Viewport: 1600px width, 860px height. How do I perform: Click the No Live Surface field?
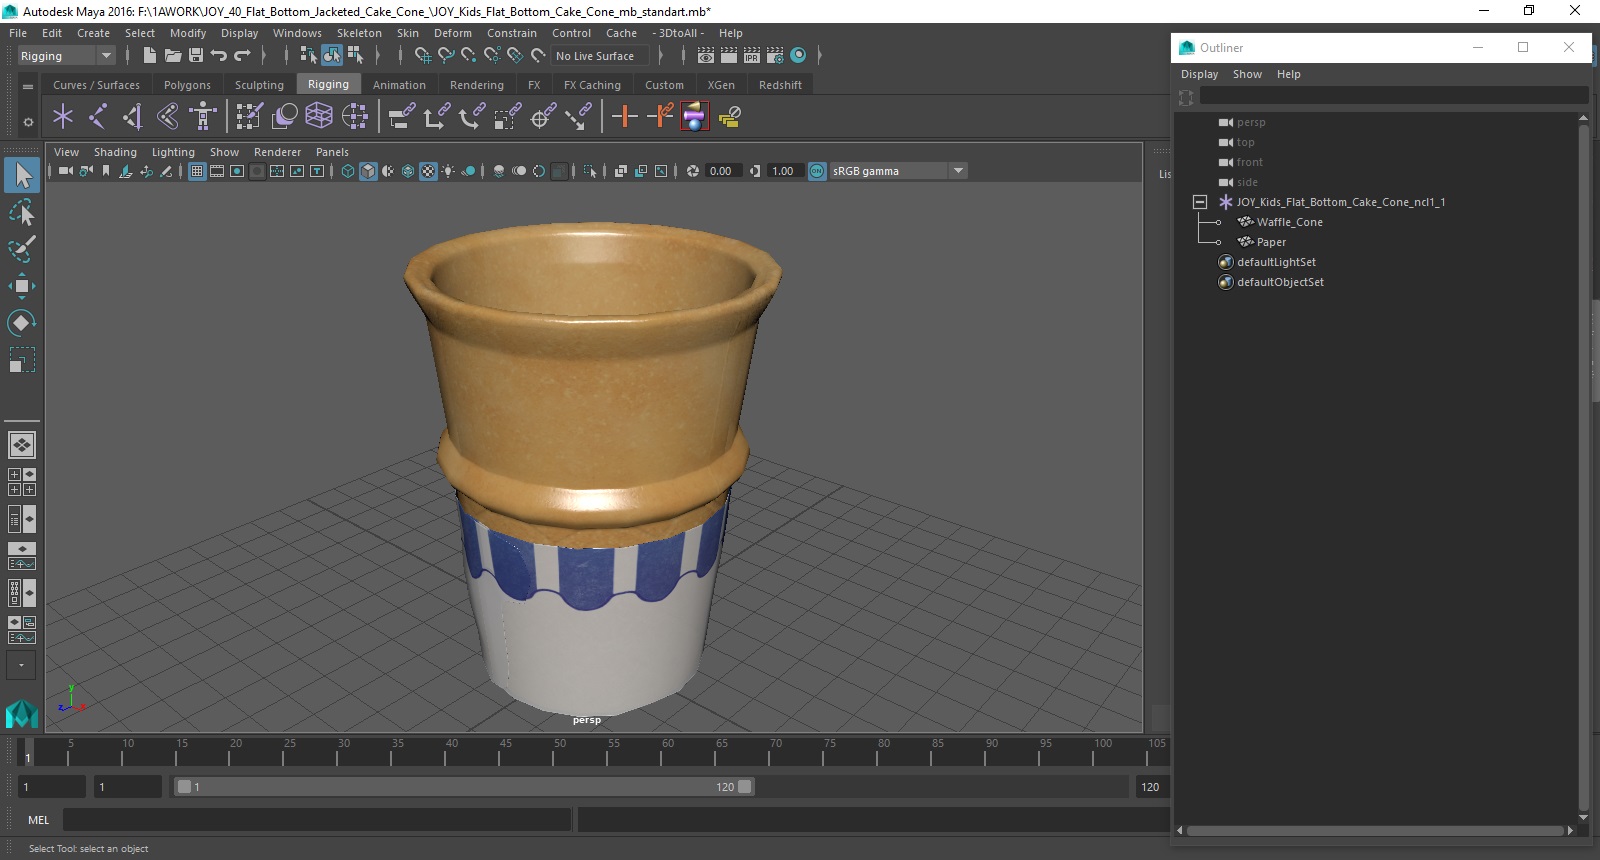[601, 56]
